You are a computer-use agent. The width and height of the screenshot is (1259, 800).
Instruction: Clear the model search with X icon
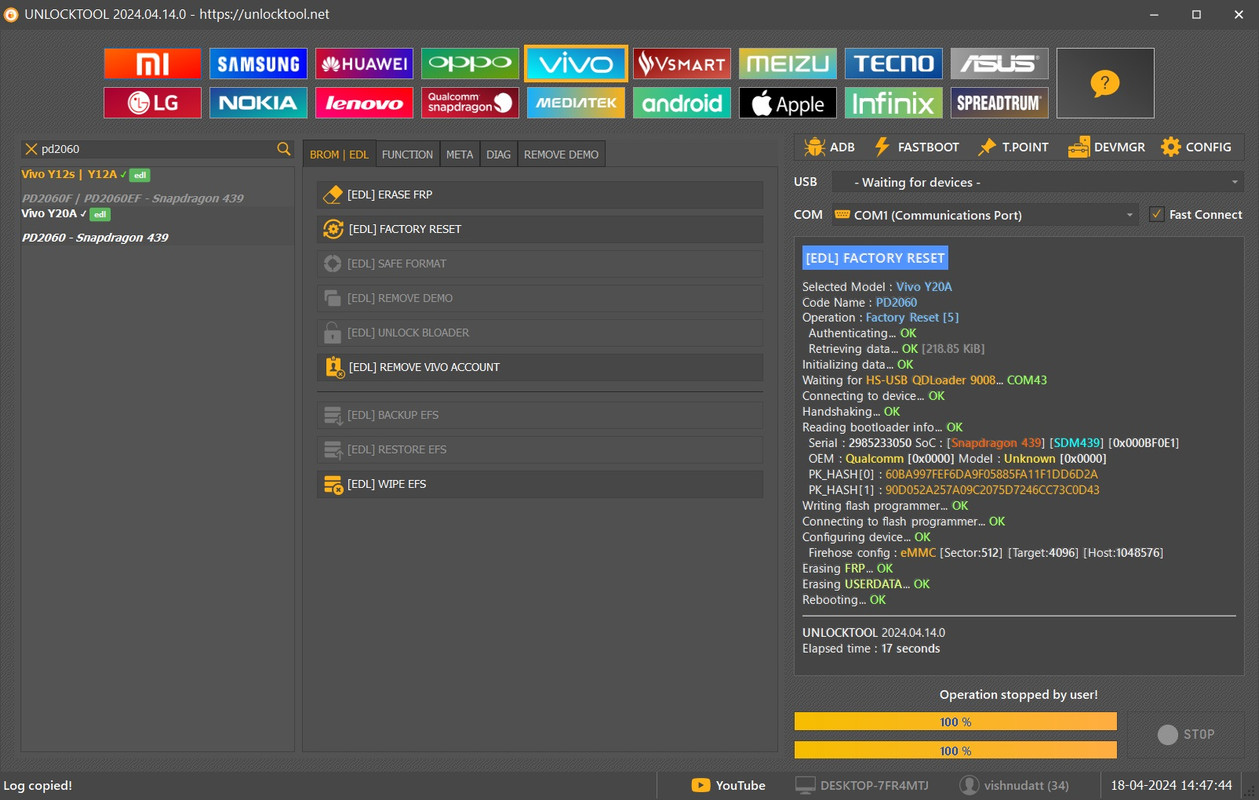31,149
